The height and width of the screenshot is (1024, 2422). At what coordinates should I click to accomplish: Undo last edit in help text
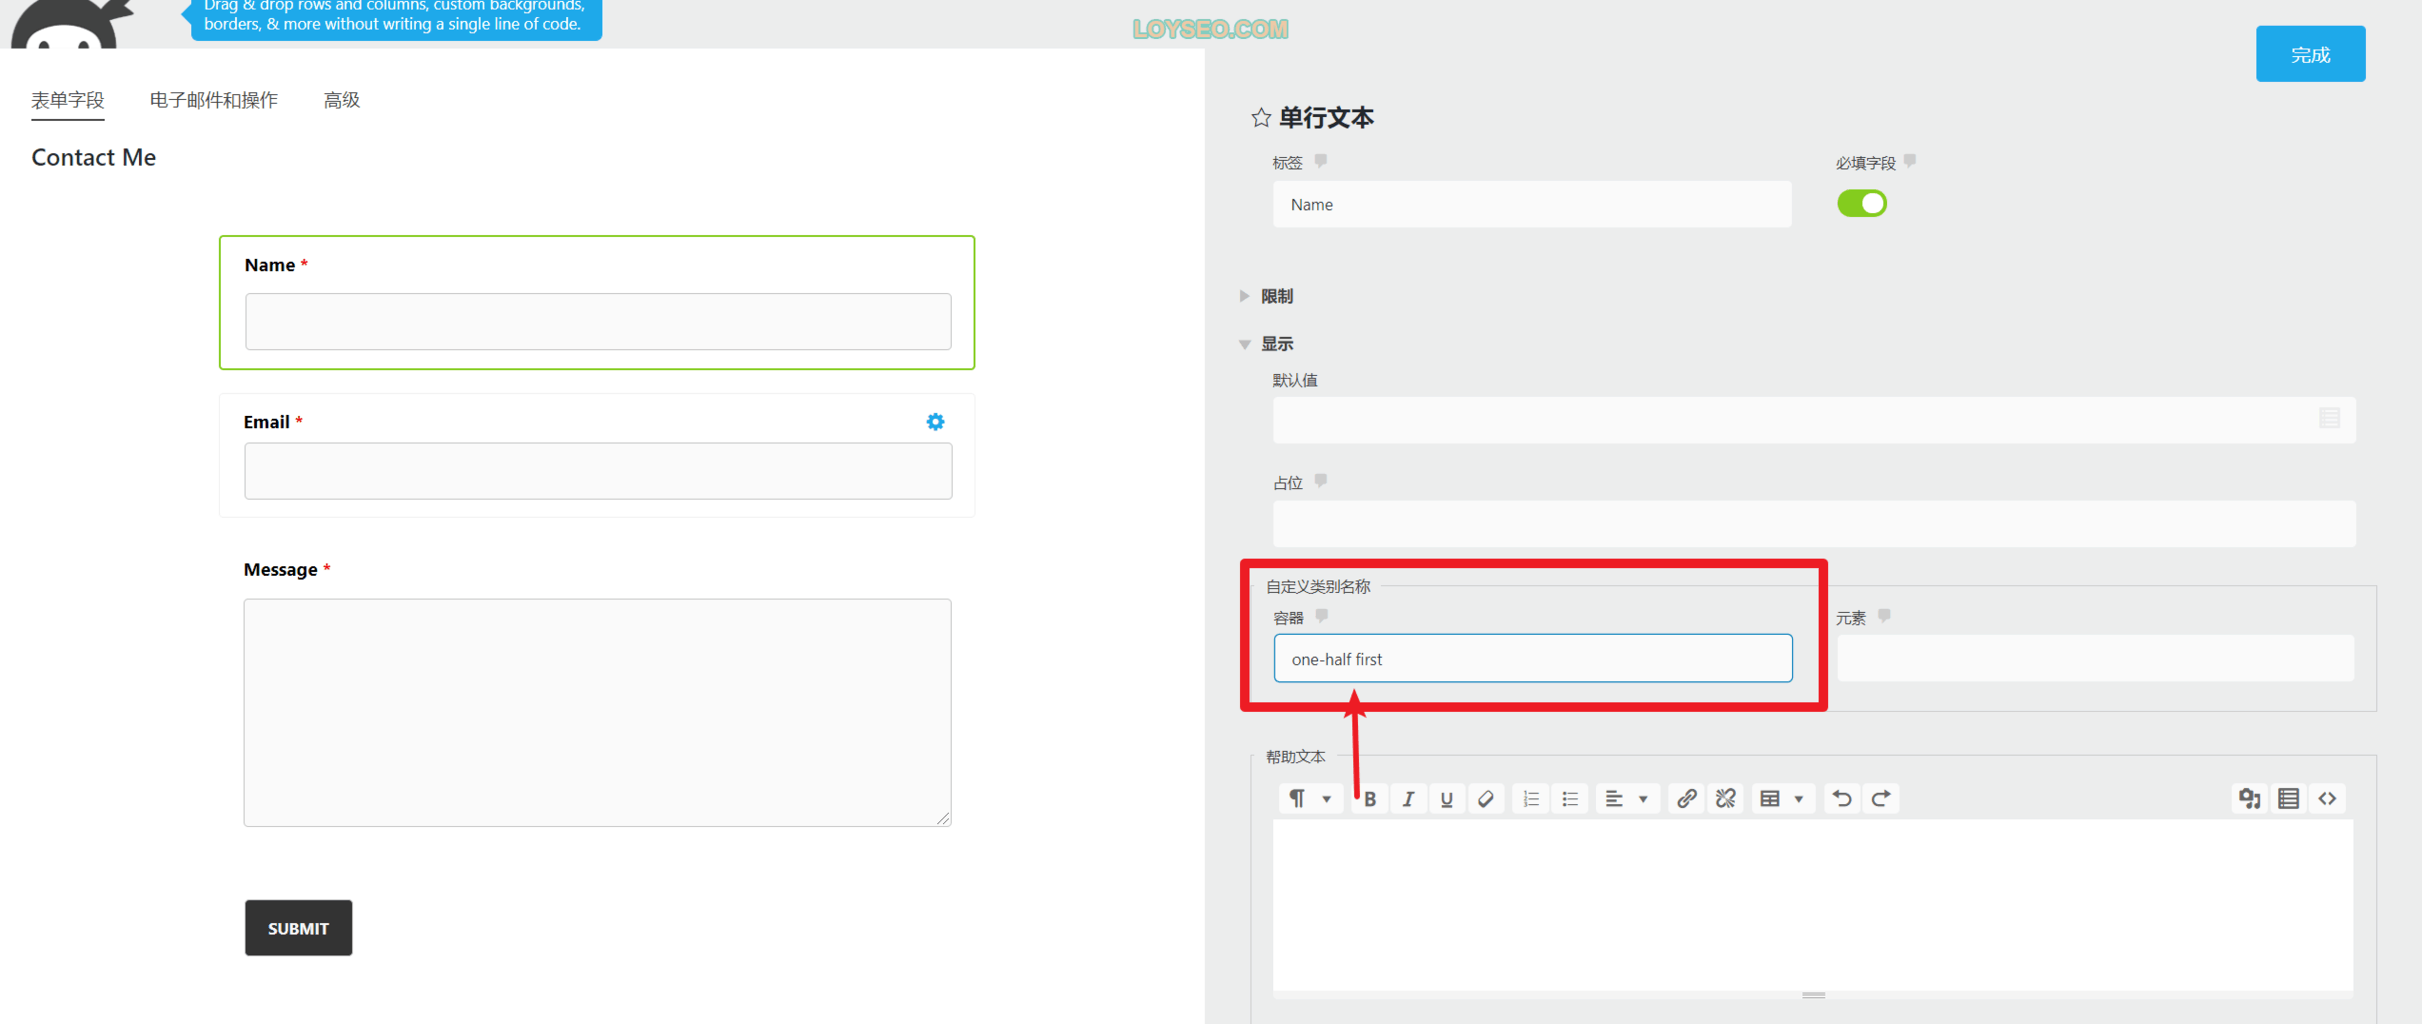tap(1842, 798)
